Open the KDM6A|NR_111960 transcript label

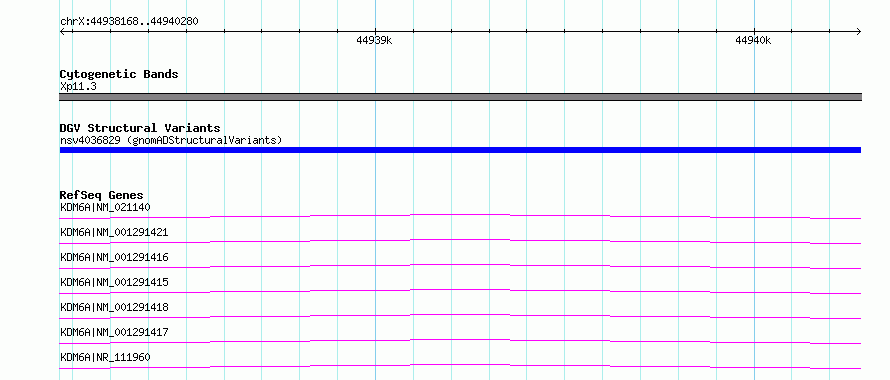point(105,357)
